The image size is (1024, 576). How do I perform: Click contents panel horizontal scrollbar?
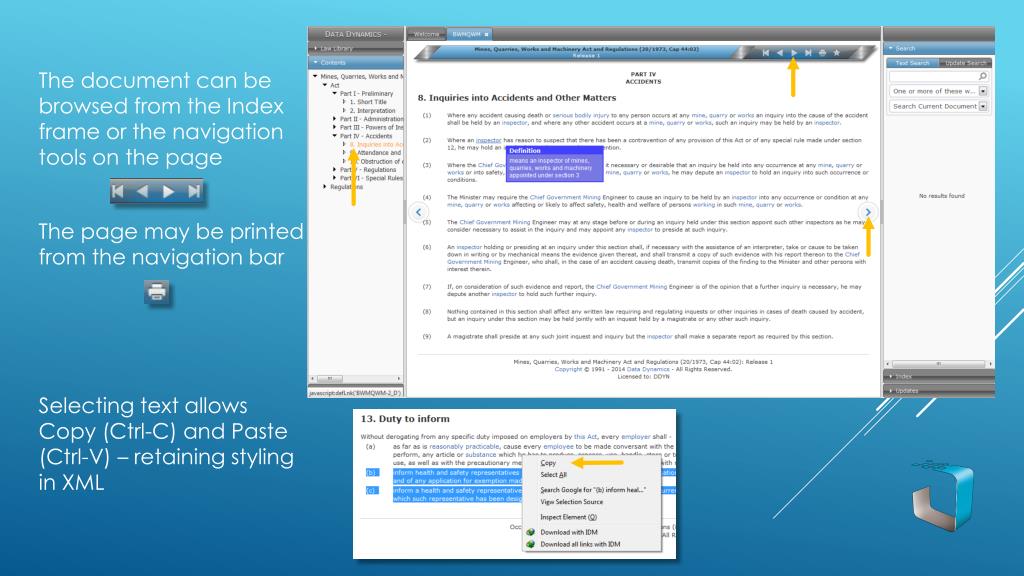356,378
